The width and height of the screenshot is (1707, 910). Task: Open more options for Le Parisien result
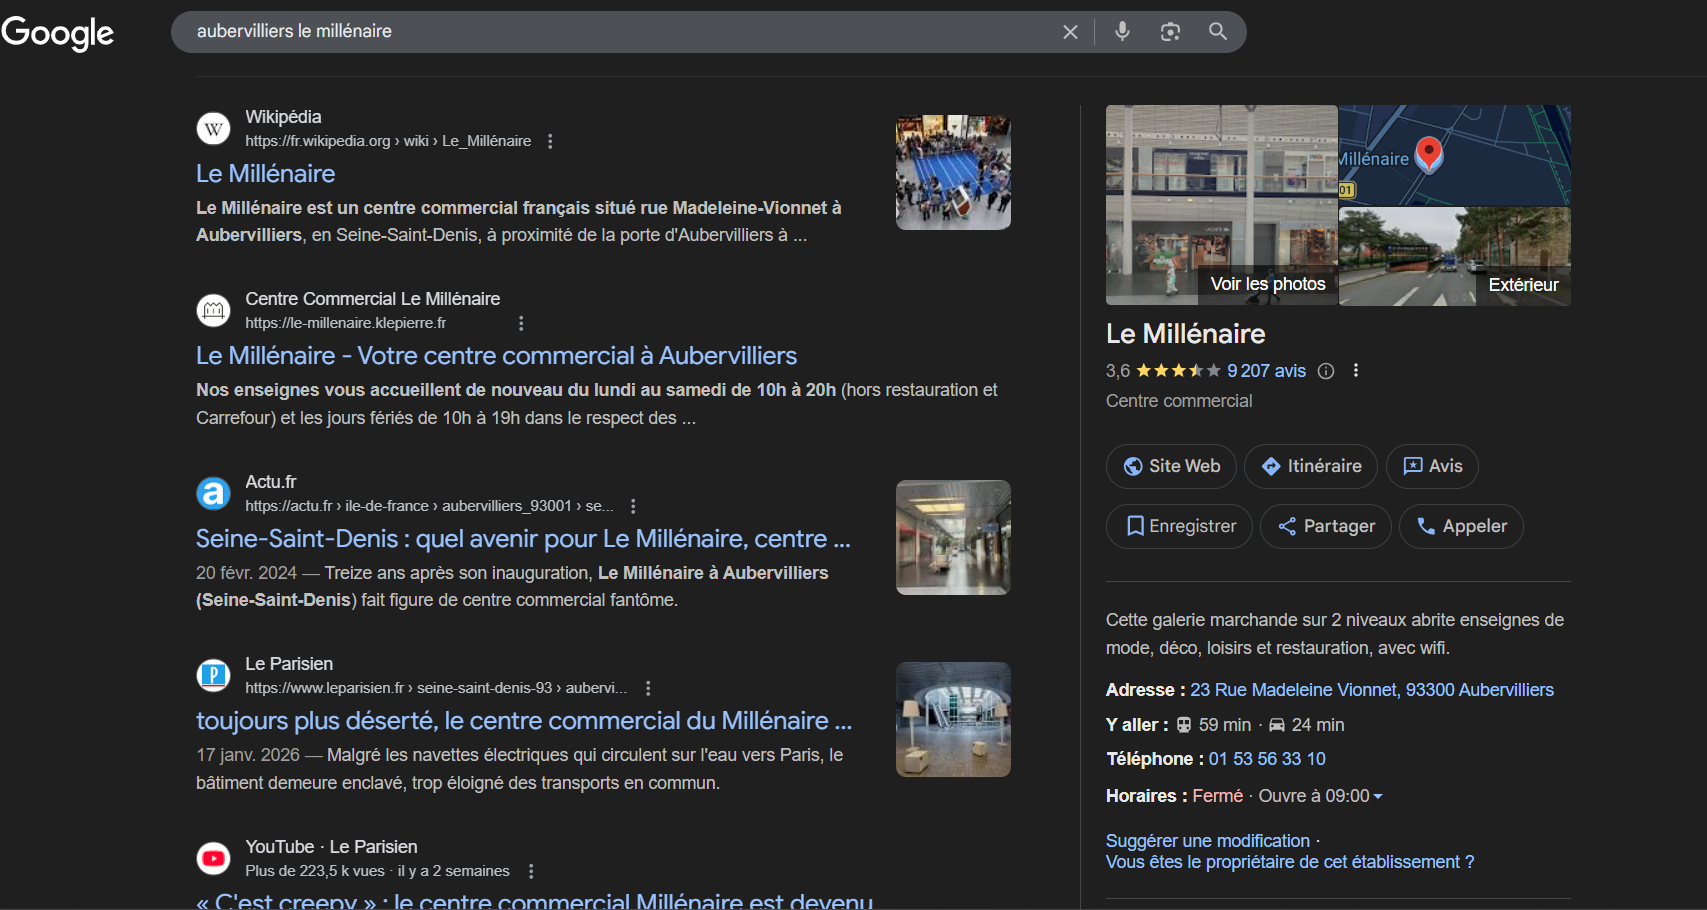[648, 688]
